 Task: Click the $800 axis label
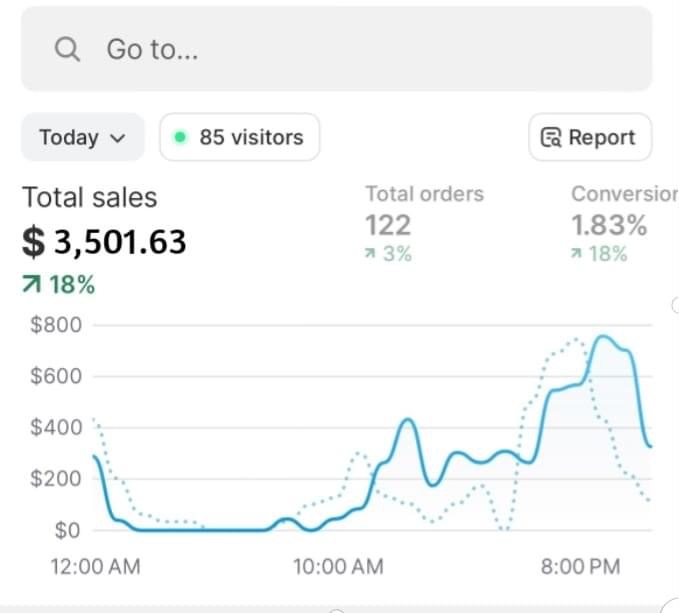pyautogui.click(x=56, y=325)
